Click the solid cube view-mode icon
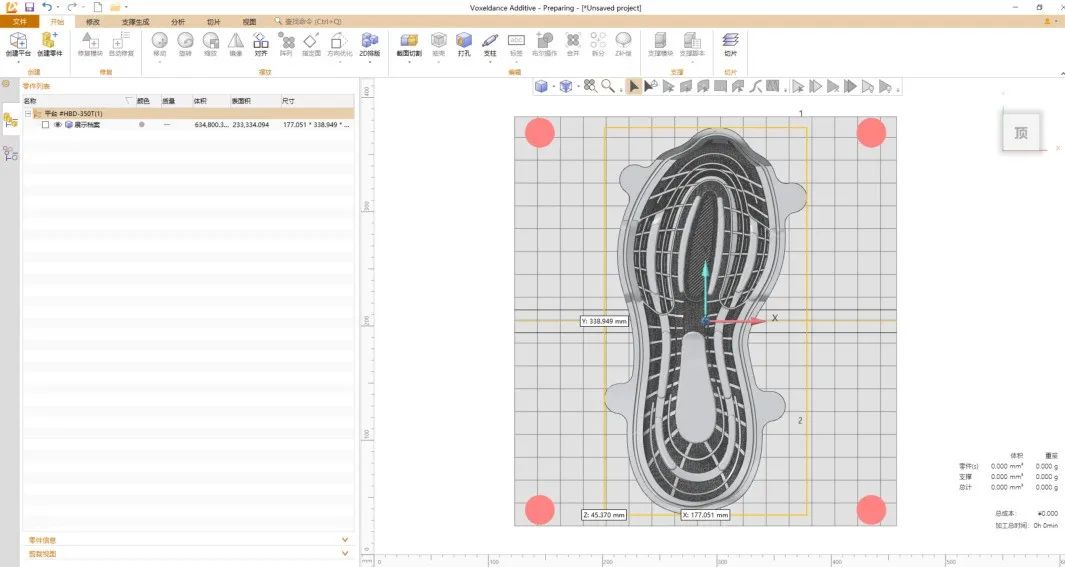Viewport: 1065px width, 567px height. (x=541, y=86)
